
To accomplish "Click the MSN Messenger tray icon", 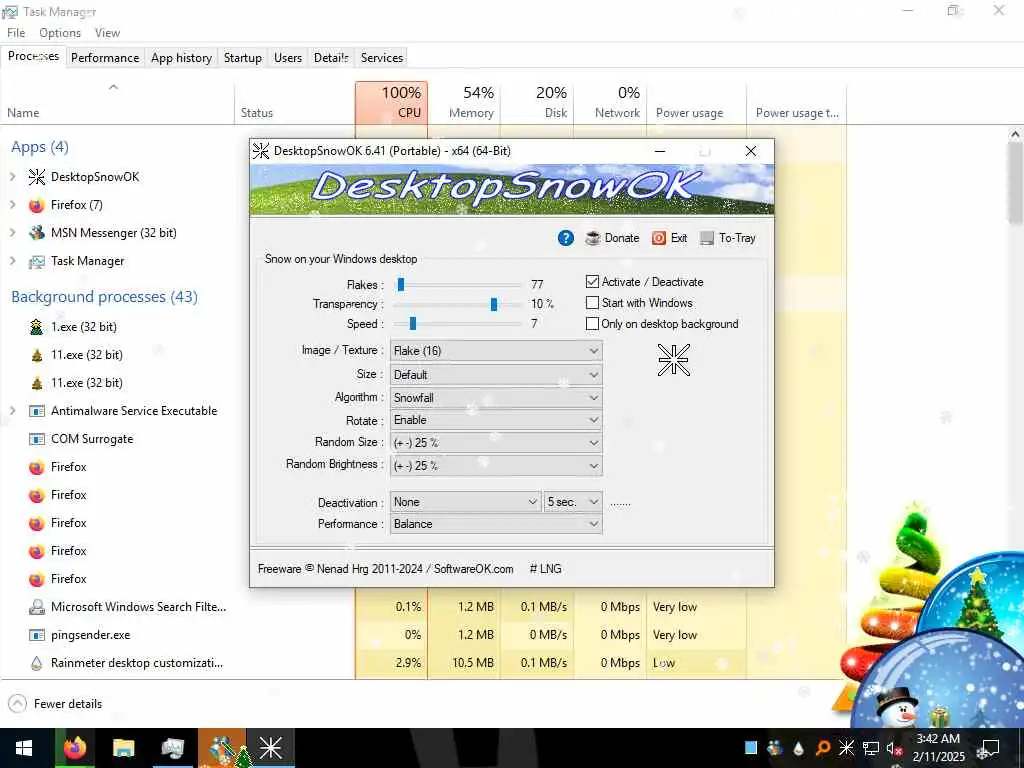I will click(775, 748).
